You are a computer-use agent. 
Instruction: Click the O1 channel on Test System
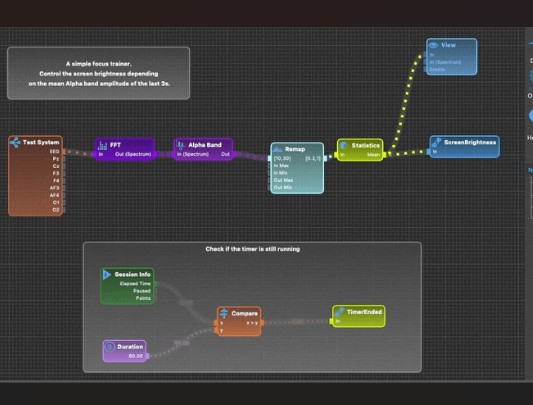point(56,202)
